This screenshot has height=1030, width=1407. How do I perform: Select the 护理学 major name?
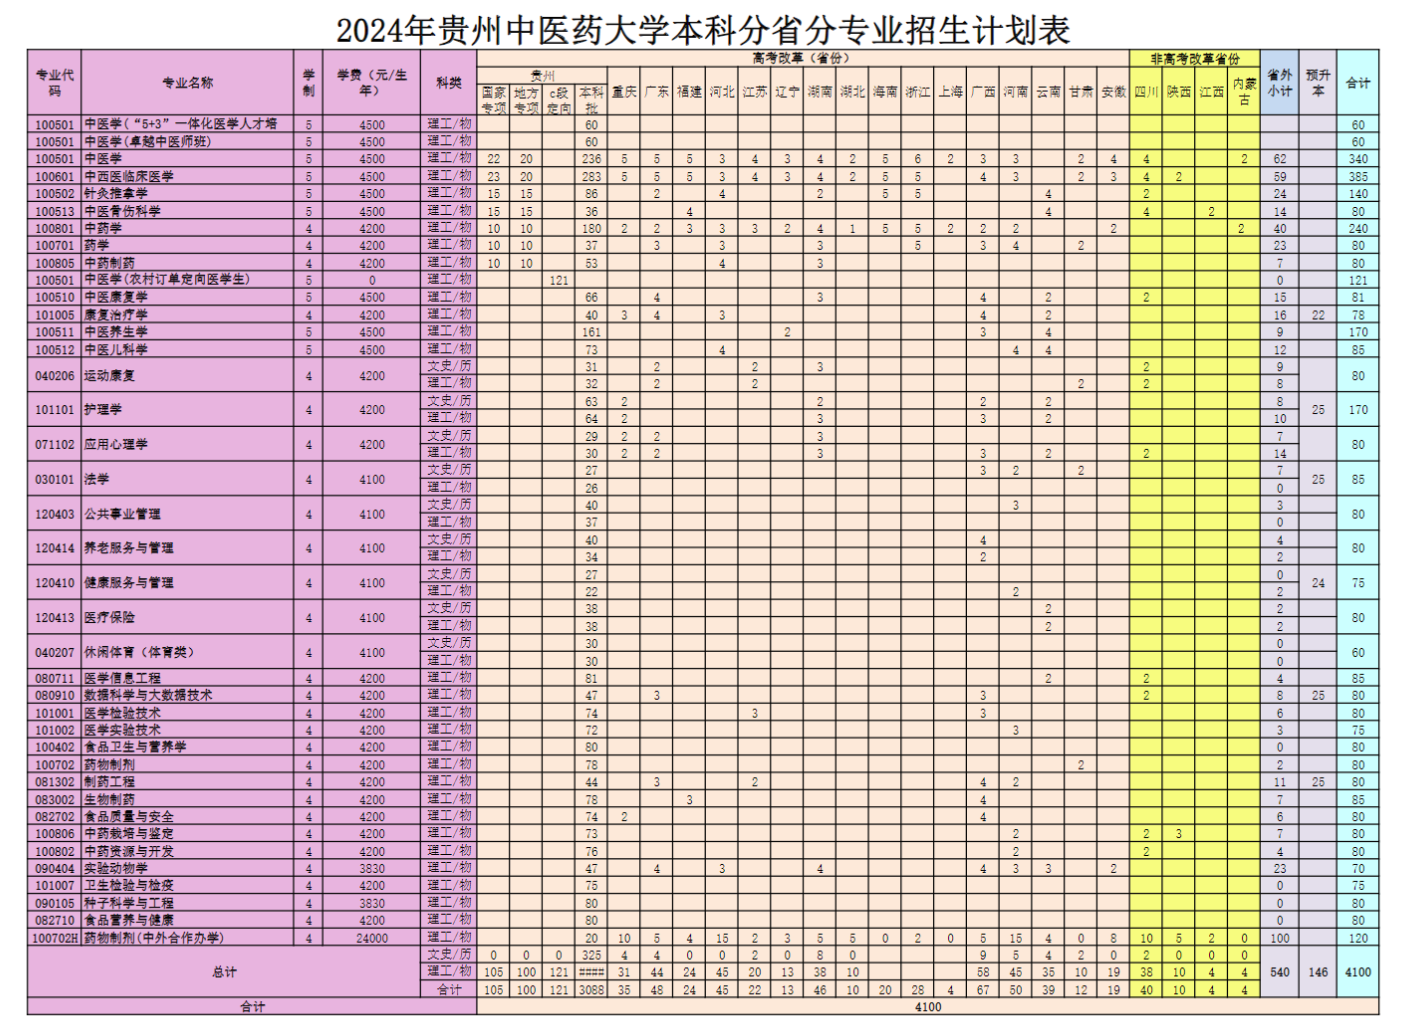[x=103, y=410]
